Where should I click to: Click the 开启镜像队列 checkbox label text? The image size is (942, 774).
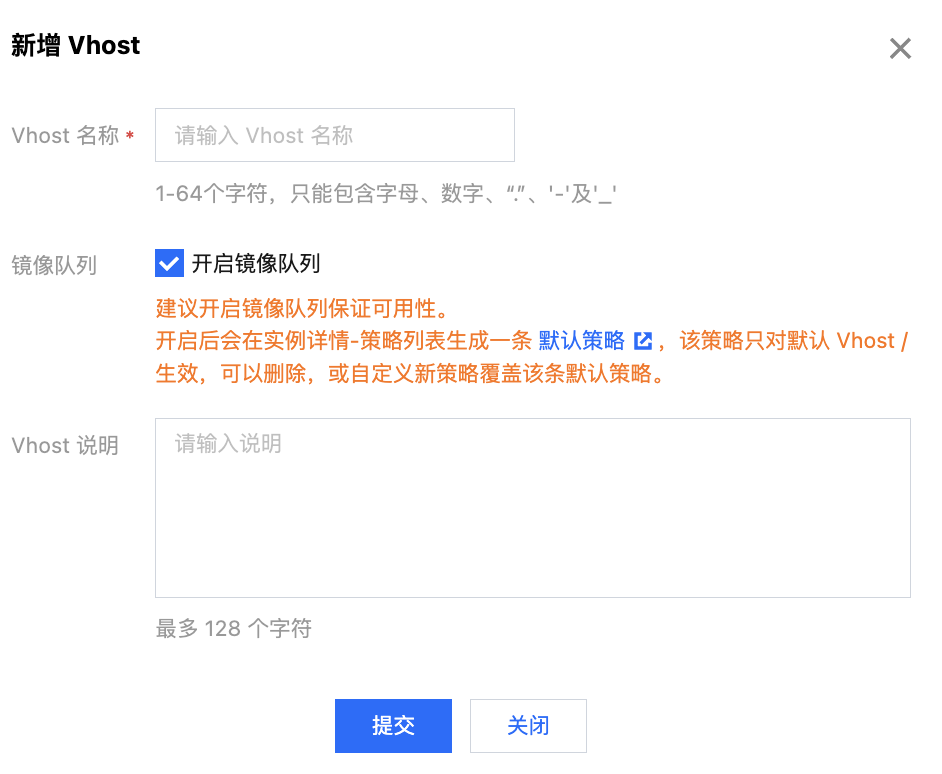coord(256,263)
